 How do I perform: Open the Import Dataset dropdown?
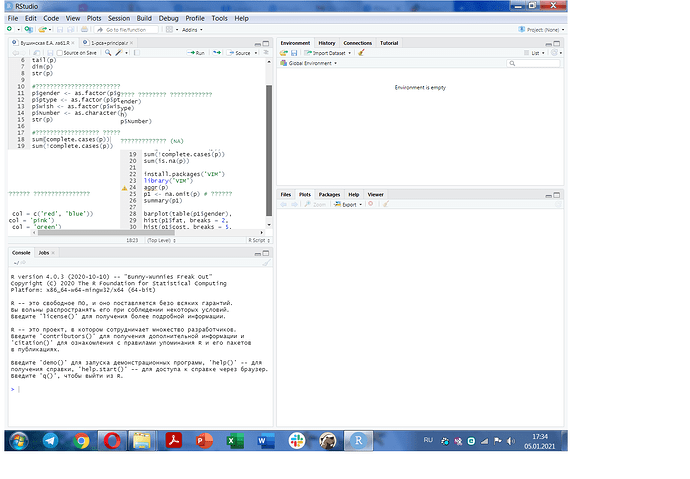328,53
